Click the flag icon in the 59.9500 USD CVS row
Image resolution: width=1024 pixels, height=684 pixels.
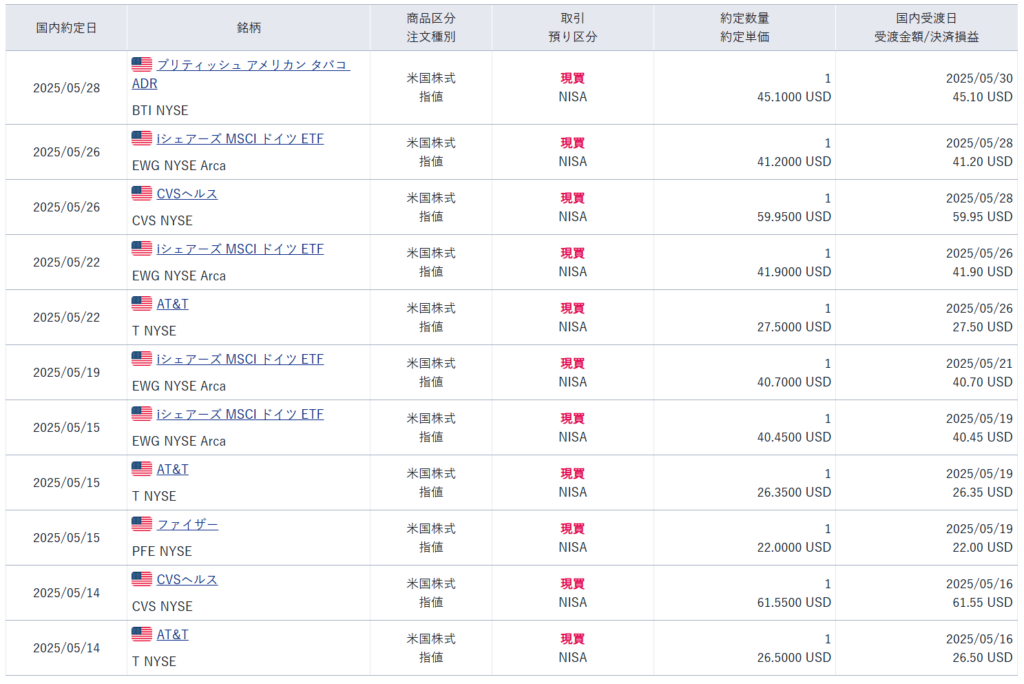coord(142,194)
